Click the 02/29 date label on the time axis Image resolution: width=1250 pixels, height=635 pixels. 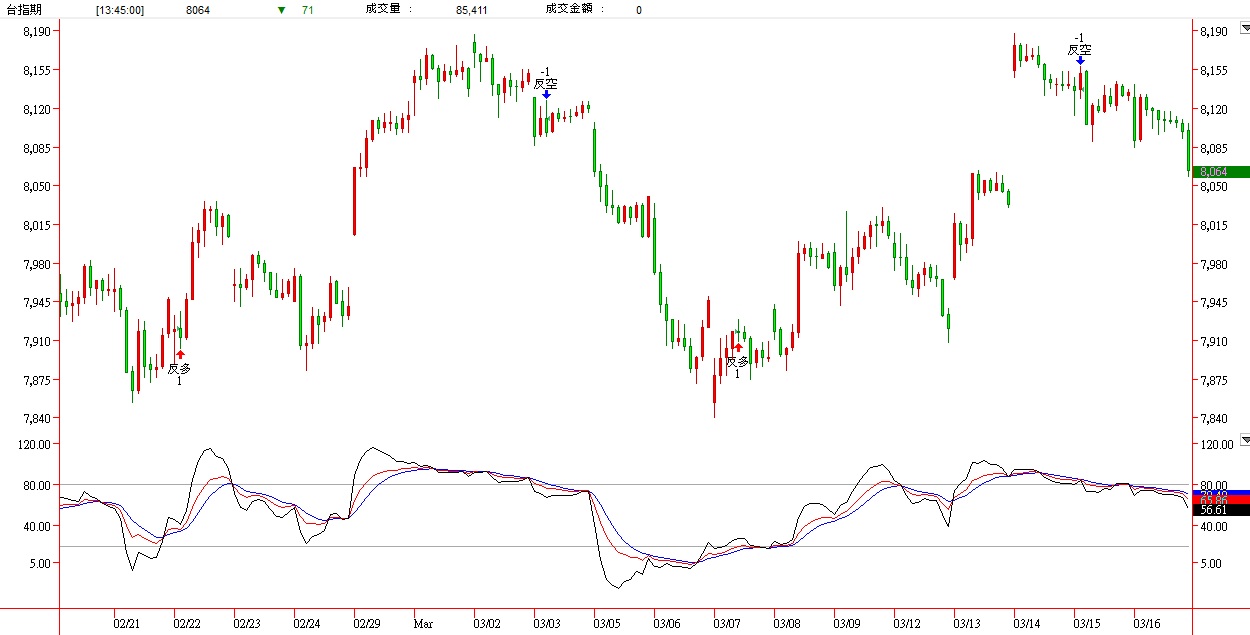tap(367, 624)
